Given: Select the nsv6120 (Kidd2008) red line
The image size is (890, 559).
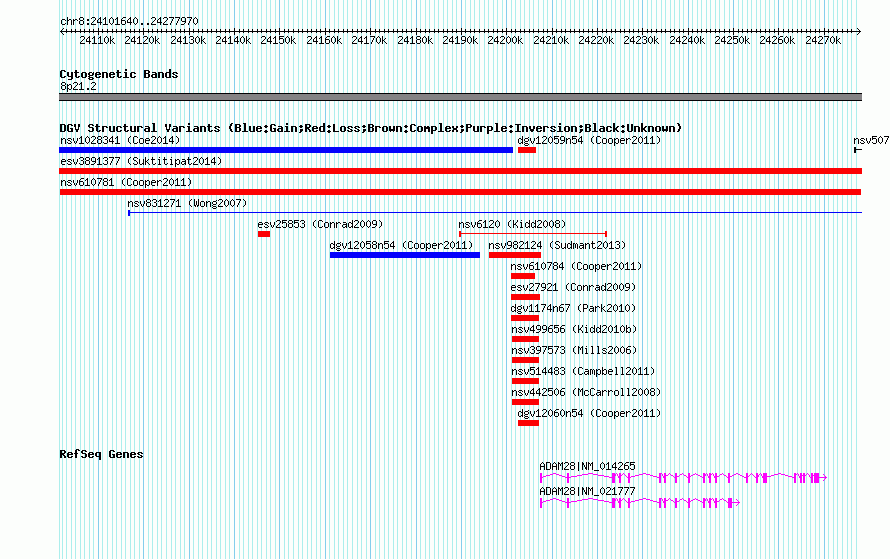Looking at the screenshot, I should tap(533, 234).
